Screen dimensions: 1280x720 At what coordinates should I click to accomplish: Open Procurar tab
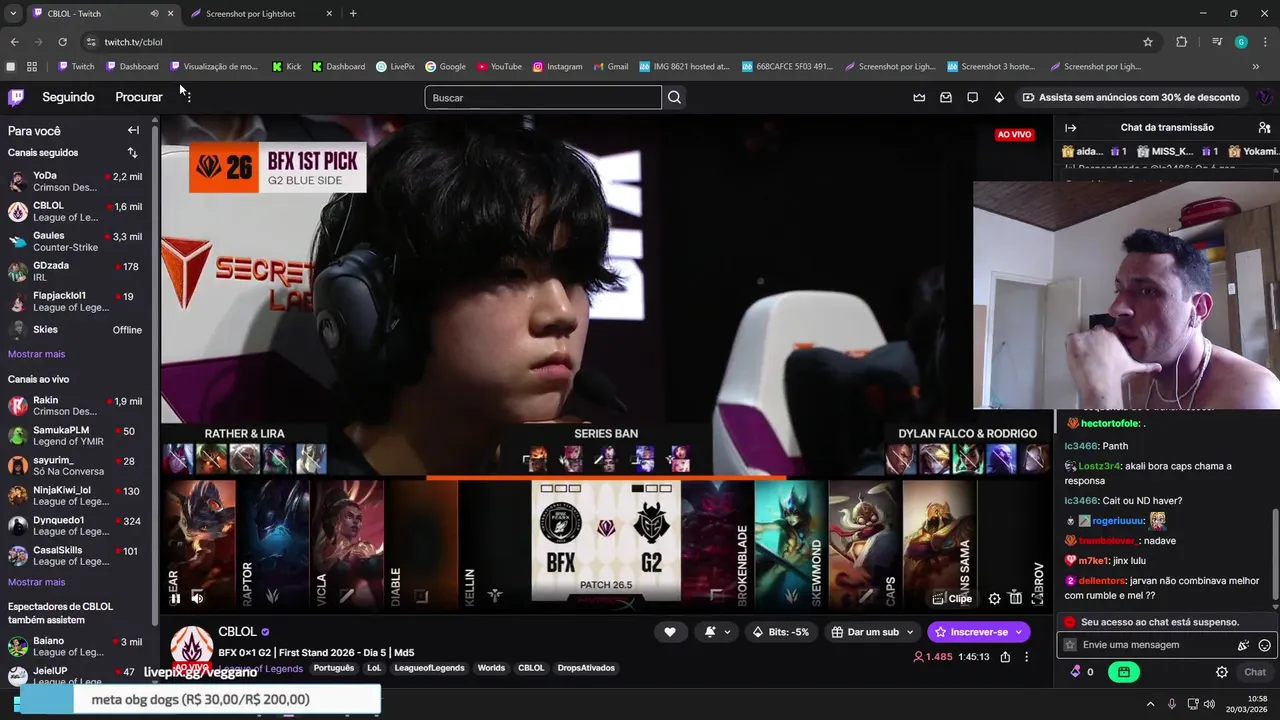click(138, 97)
